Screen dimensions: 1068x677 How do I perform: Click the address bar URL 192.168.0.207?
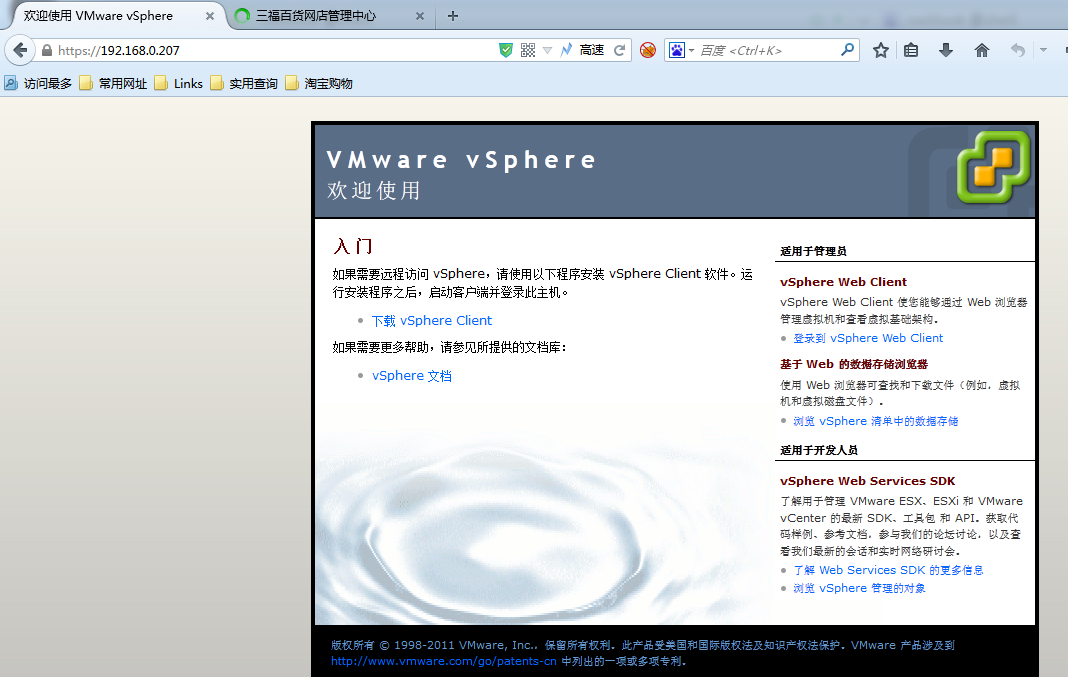point(119,50)
